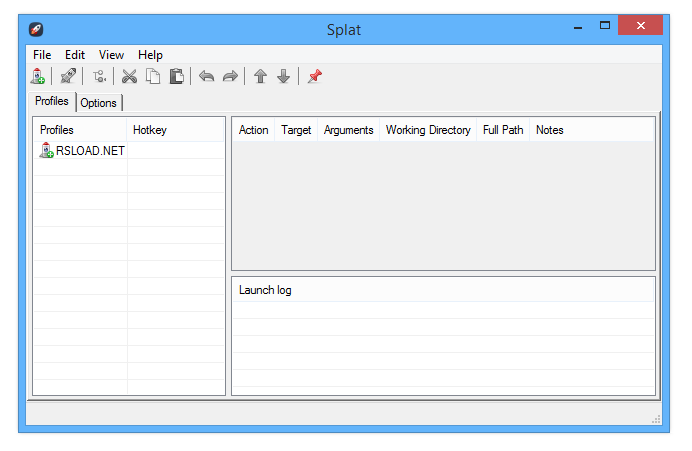Click the New Profile toolbar icon
This screenshot has height=451, width=692.
(x=38, y=76)
